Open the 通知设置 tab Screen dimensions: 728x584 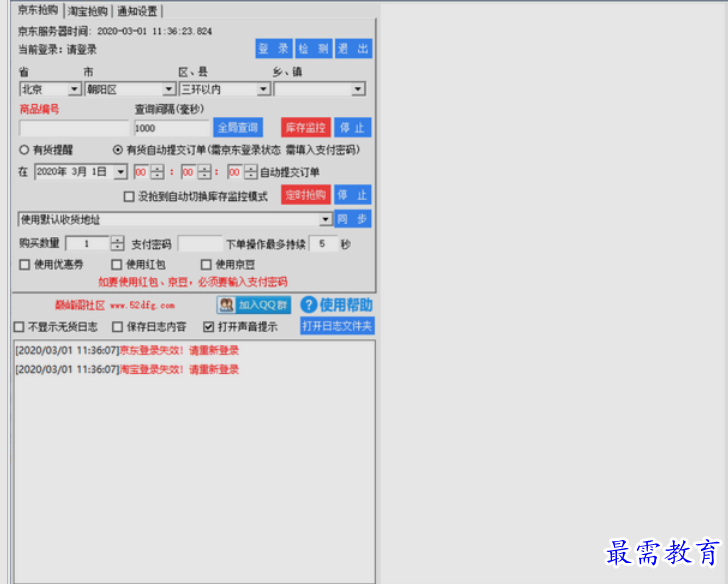[x=137, y=11]
